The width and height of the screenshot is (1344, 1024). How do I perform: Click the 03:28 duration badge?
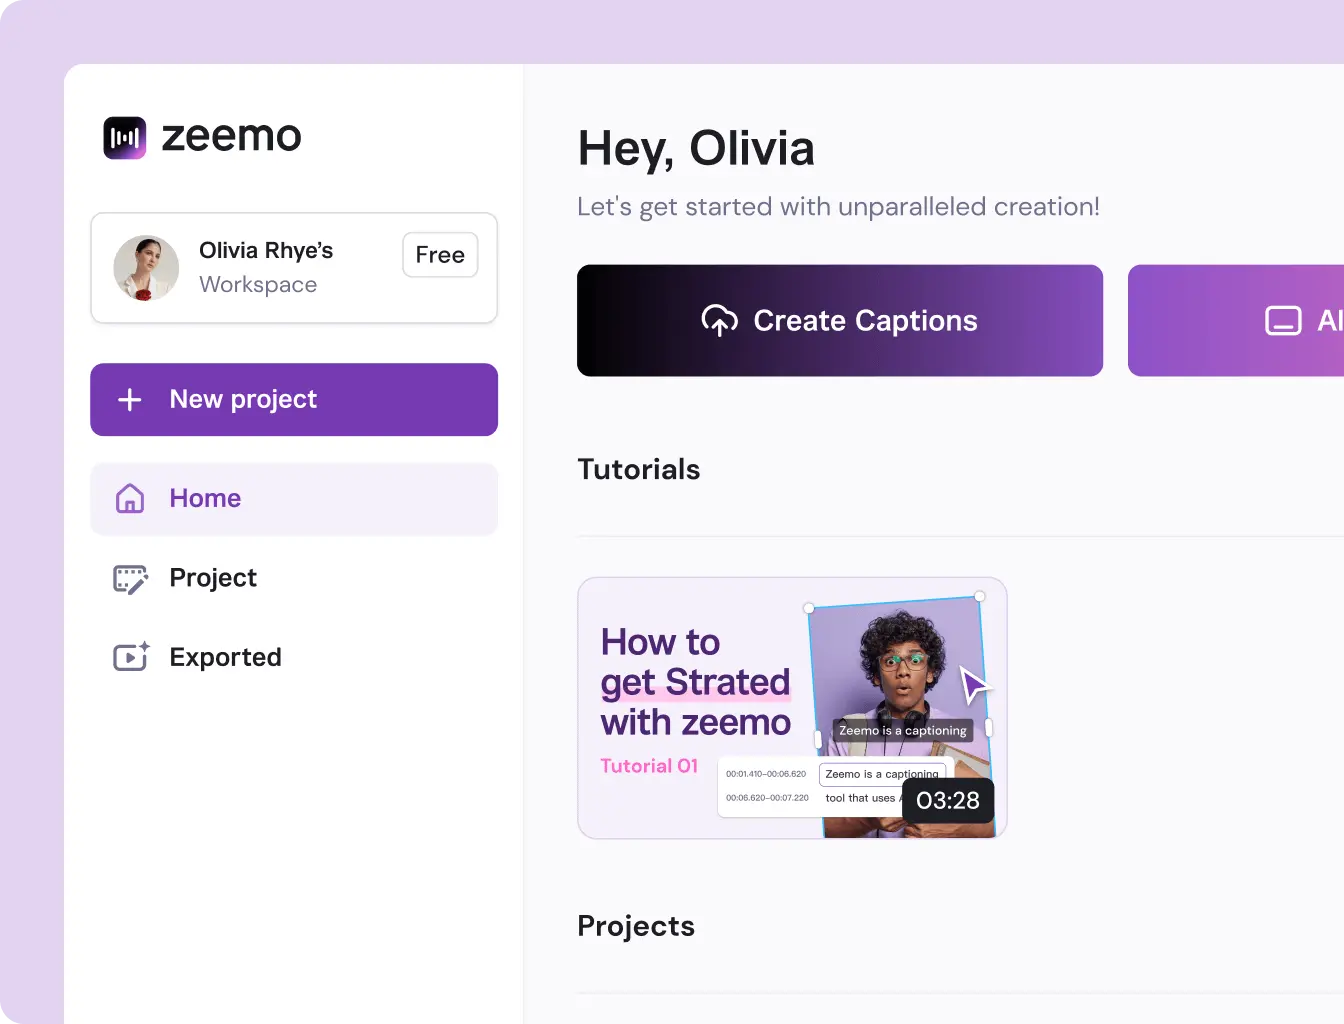[x=948, y=801]
